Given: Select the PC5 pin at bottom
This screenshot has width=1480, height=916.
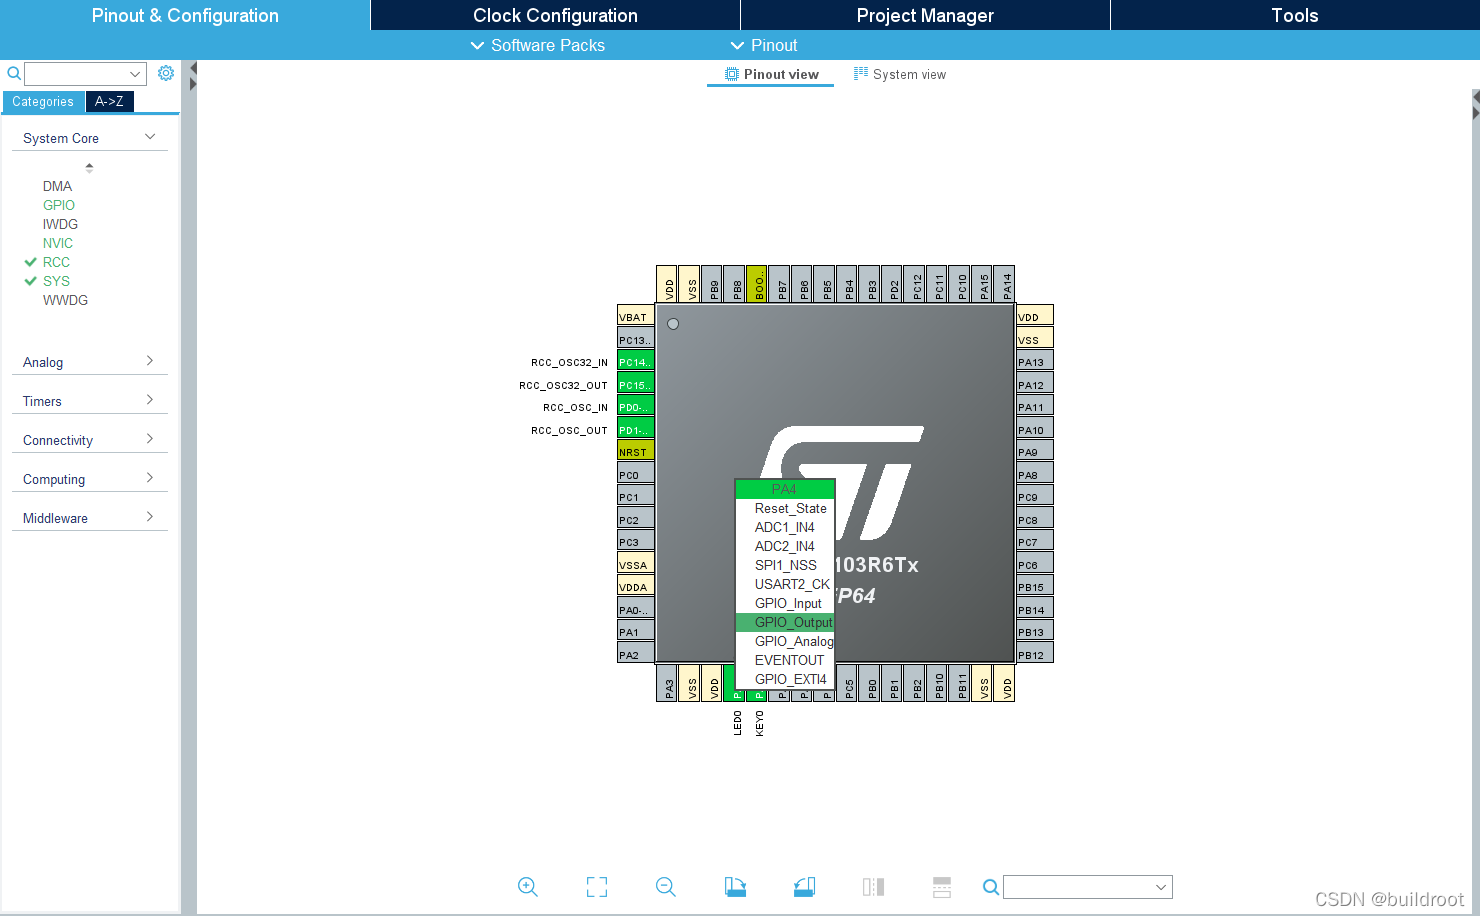Looking at the screenshot, I should (x=847, y=683).
